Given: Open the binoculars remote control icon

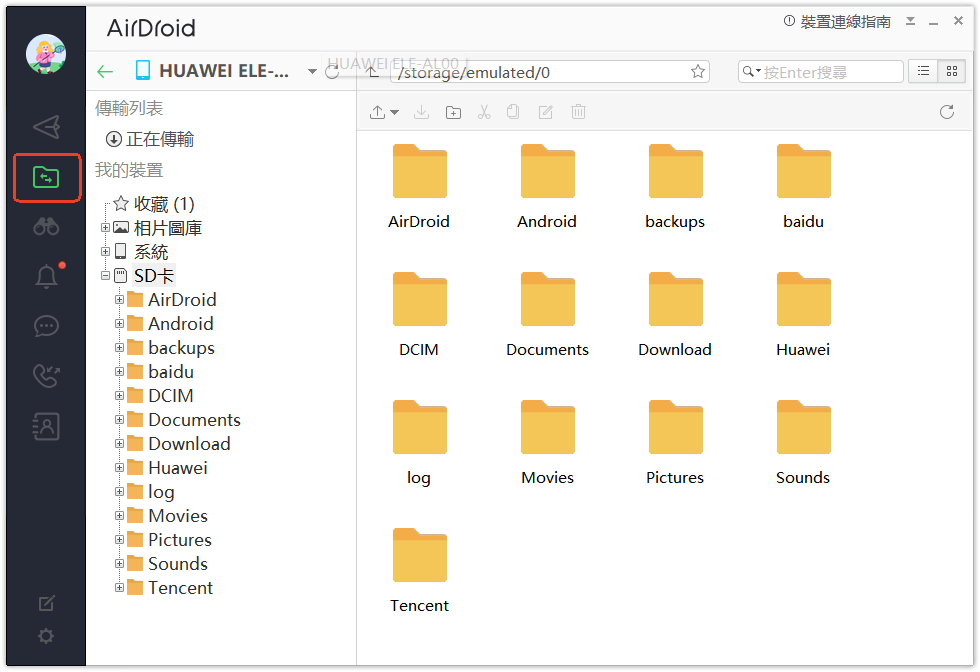Looking at the screenshot, I should [x=46, y=226].
